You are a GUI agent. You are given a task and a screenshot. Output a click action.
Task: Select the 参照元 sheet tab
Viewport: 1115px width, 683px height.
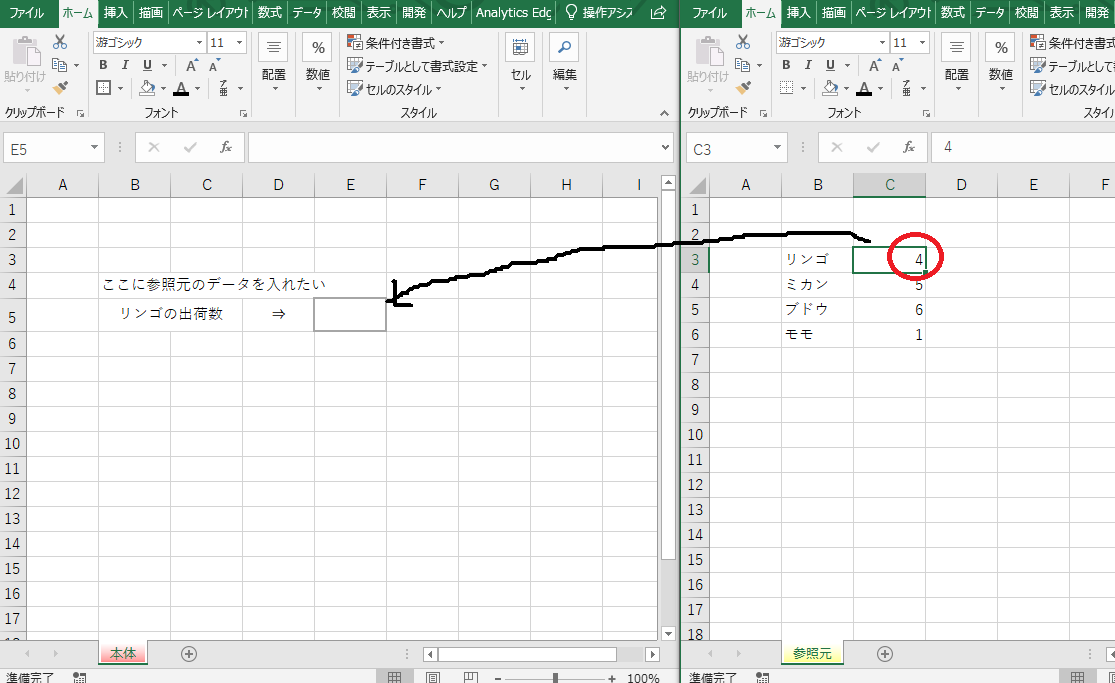812,653
